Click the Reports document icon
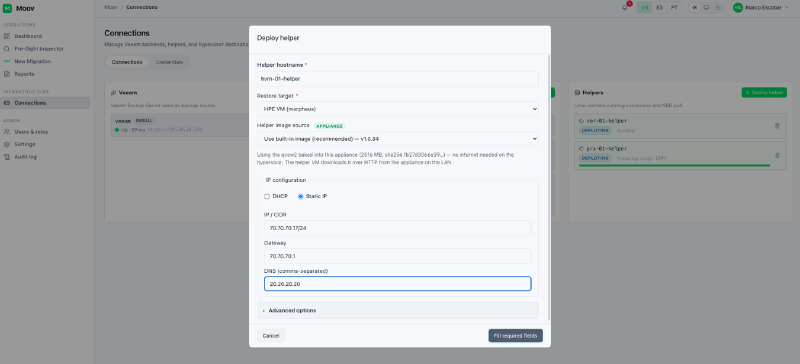The width and height of the screenshot is (800, 364). [7, 74]
